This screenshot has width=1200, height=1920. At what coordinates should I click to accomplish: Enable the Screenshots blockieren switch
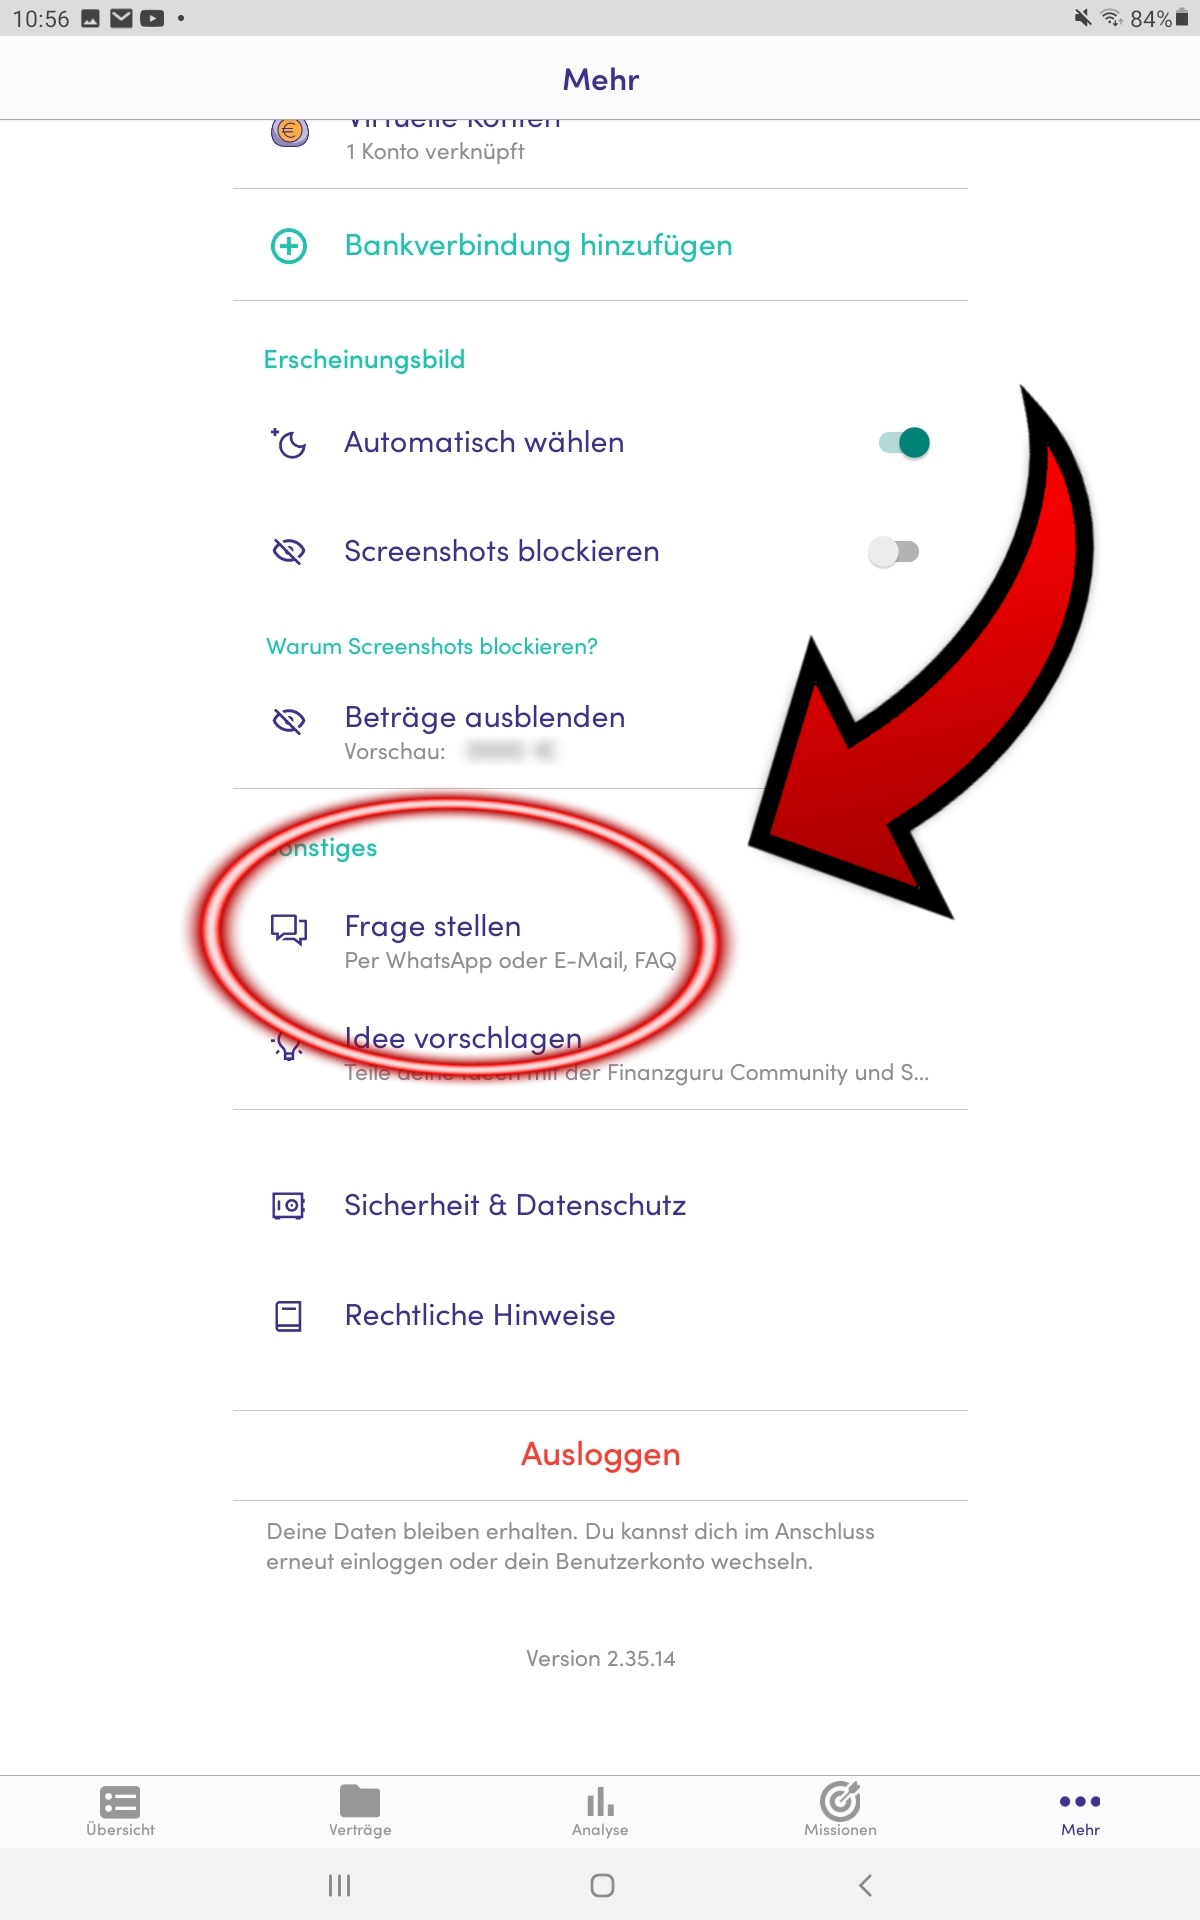coord(894,552)
